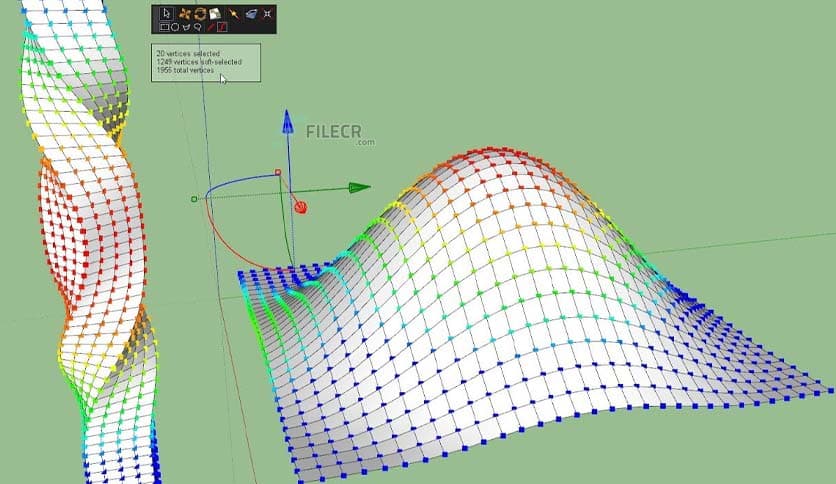Choose polygon selection mode icon
This screenshot has width=836, height=484.
click(x=186, y=27)
